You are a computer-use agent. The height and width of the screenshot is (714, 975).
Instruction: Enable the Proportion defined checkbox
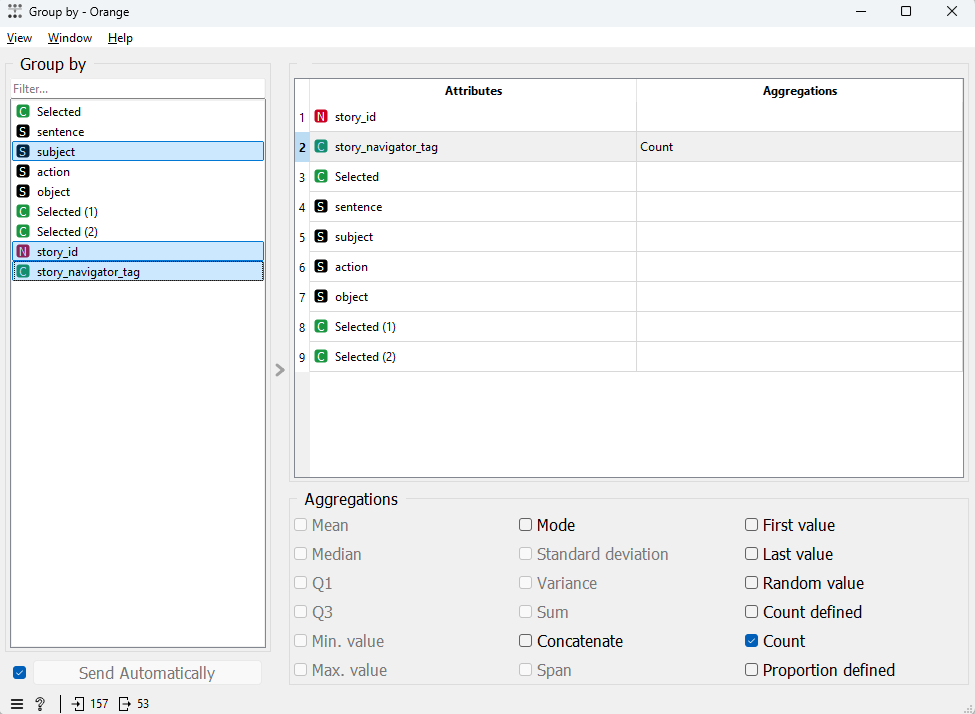point(751,670)
